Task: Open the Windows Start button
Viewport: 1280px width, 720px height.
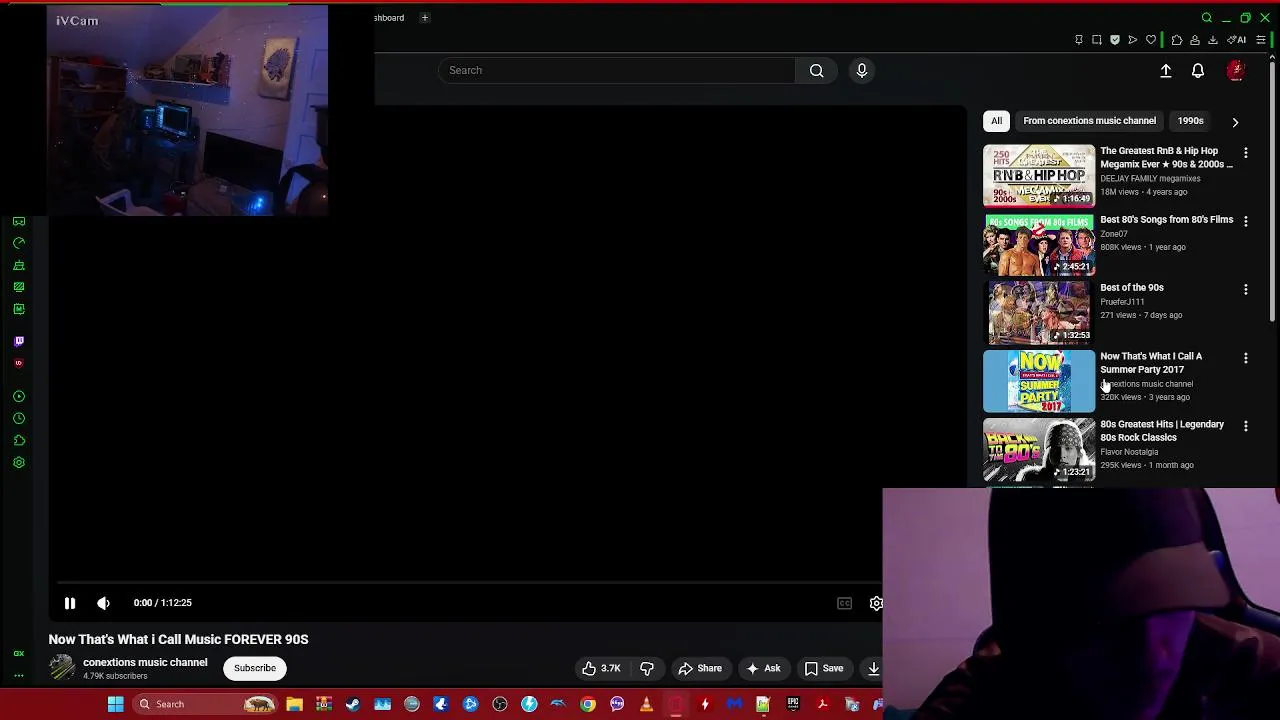Action: [116, 704]
